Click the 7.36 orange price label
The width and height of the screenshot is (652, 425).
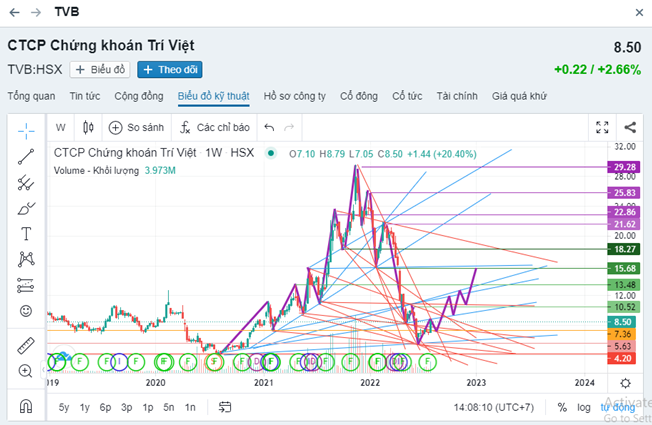point(622,334)
